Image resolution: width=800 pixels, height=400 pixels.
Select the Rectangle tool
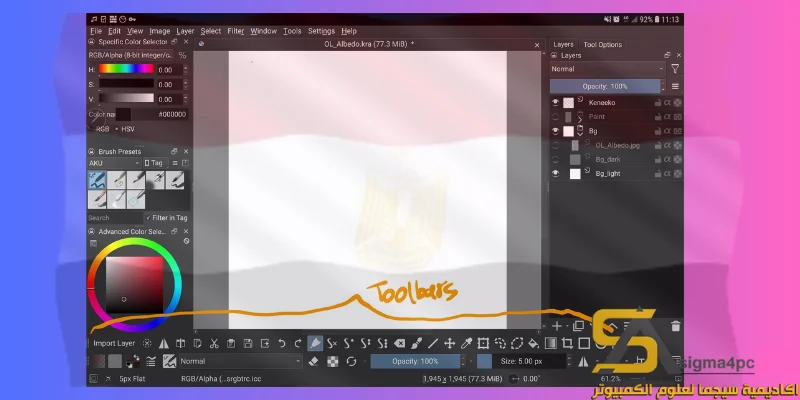pyautogui.click(x=584, y=343)
